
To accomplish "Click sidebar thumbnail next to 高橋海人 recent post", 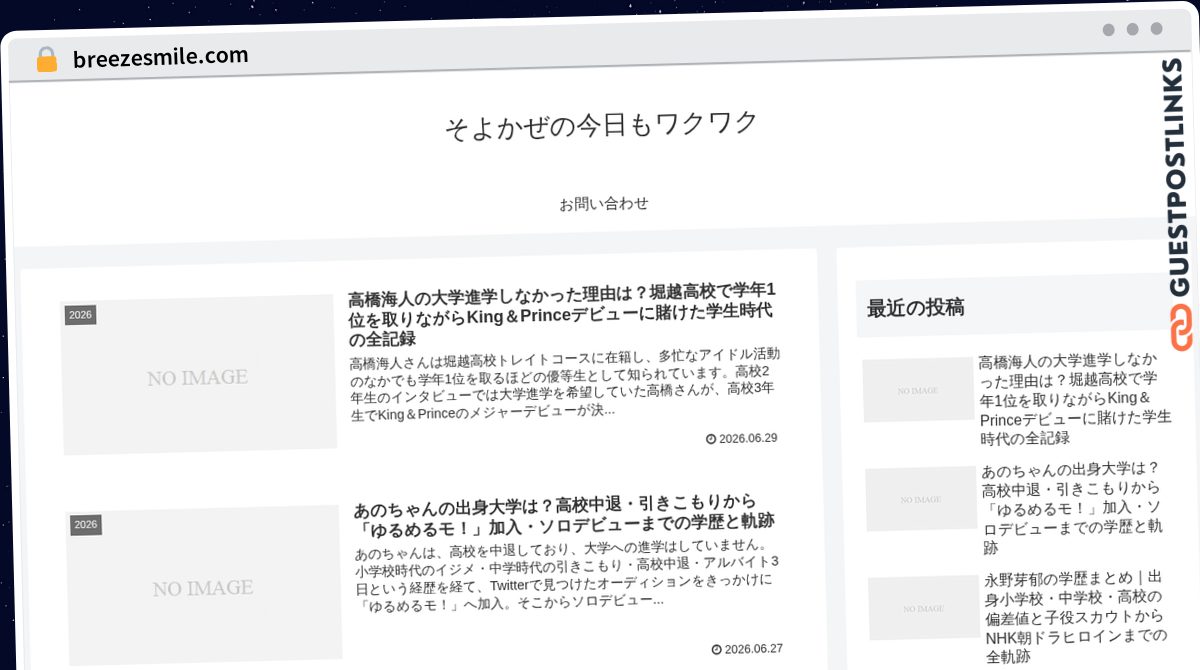I will tap(918, 390).
